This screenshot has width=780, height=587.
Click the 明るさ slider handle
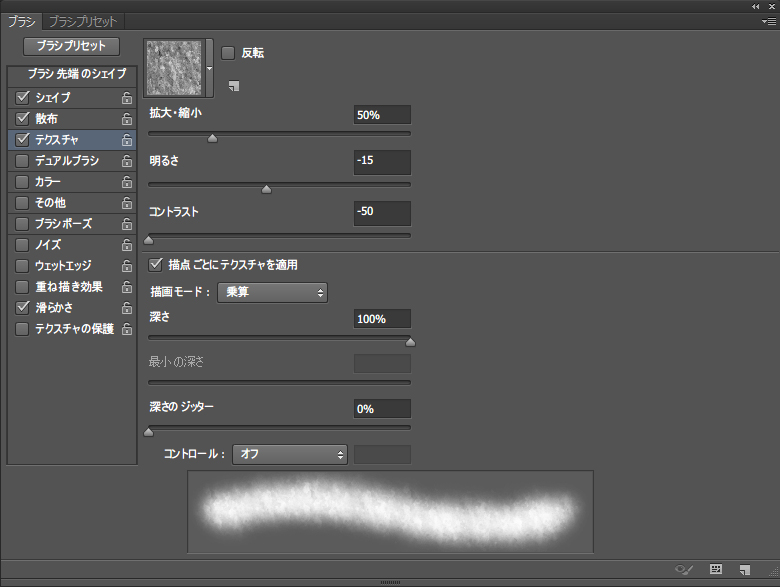click(x=267, y=189)
